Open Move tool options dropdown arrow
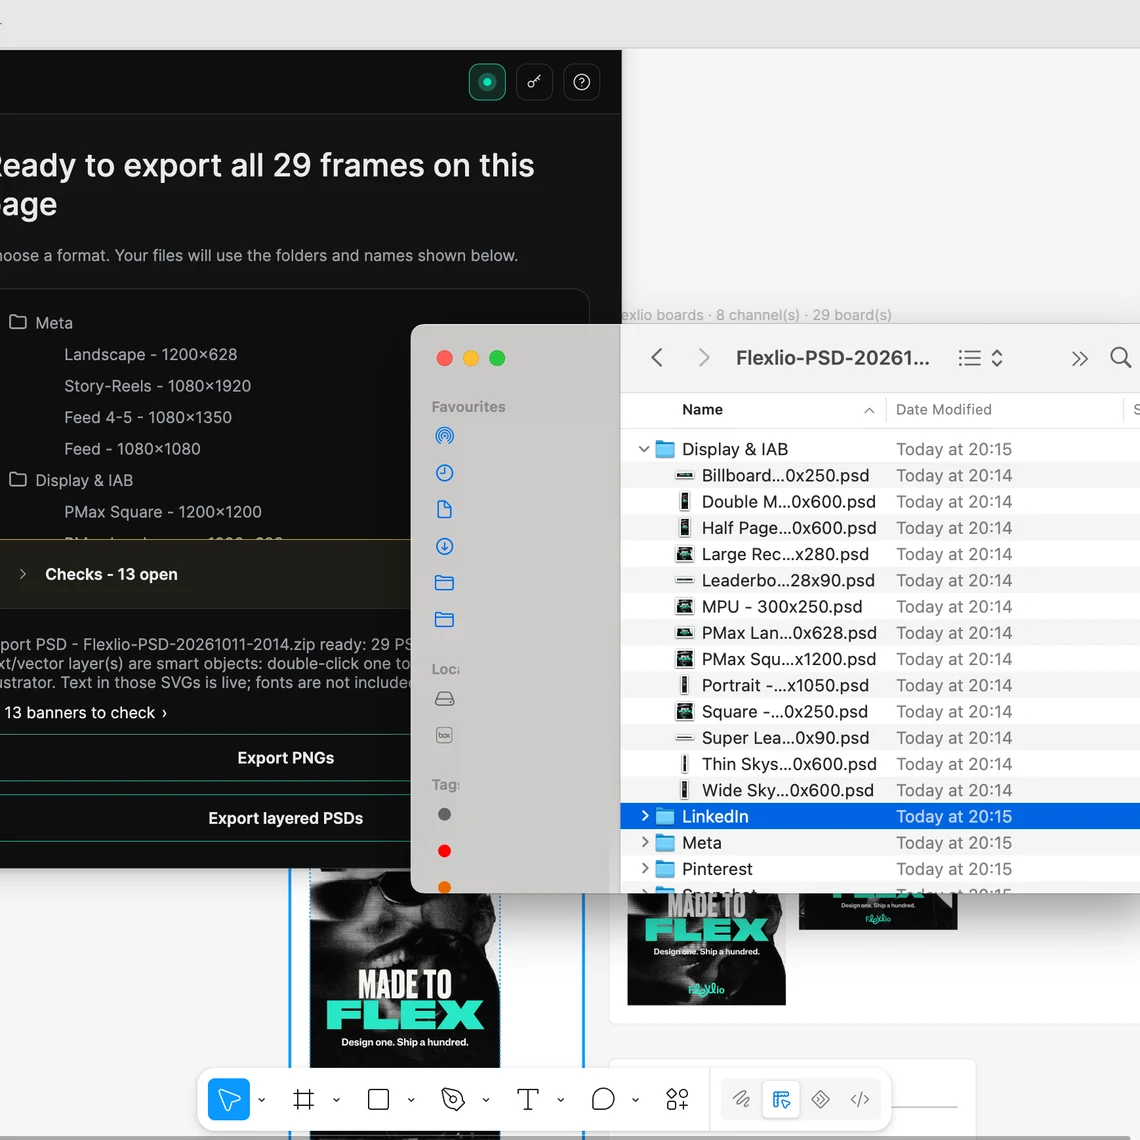Screen dimensions: 1140x1140 click(262, 1100)
